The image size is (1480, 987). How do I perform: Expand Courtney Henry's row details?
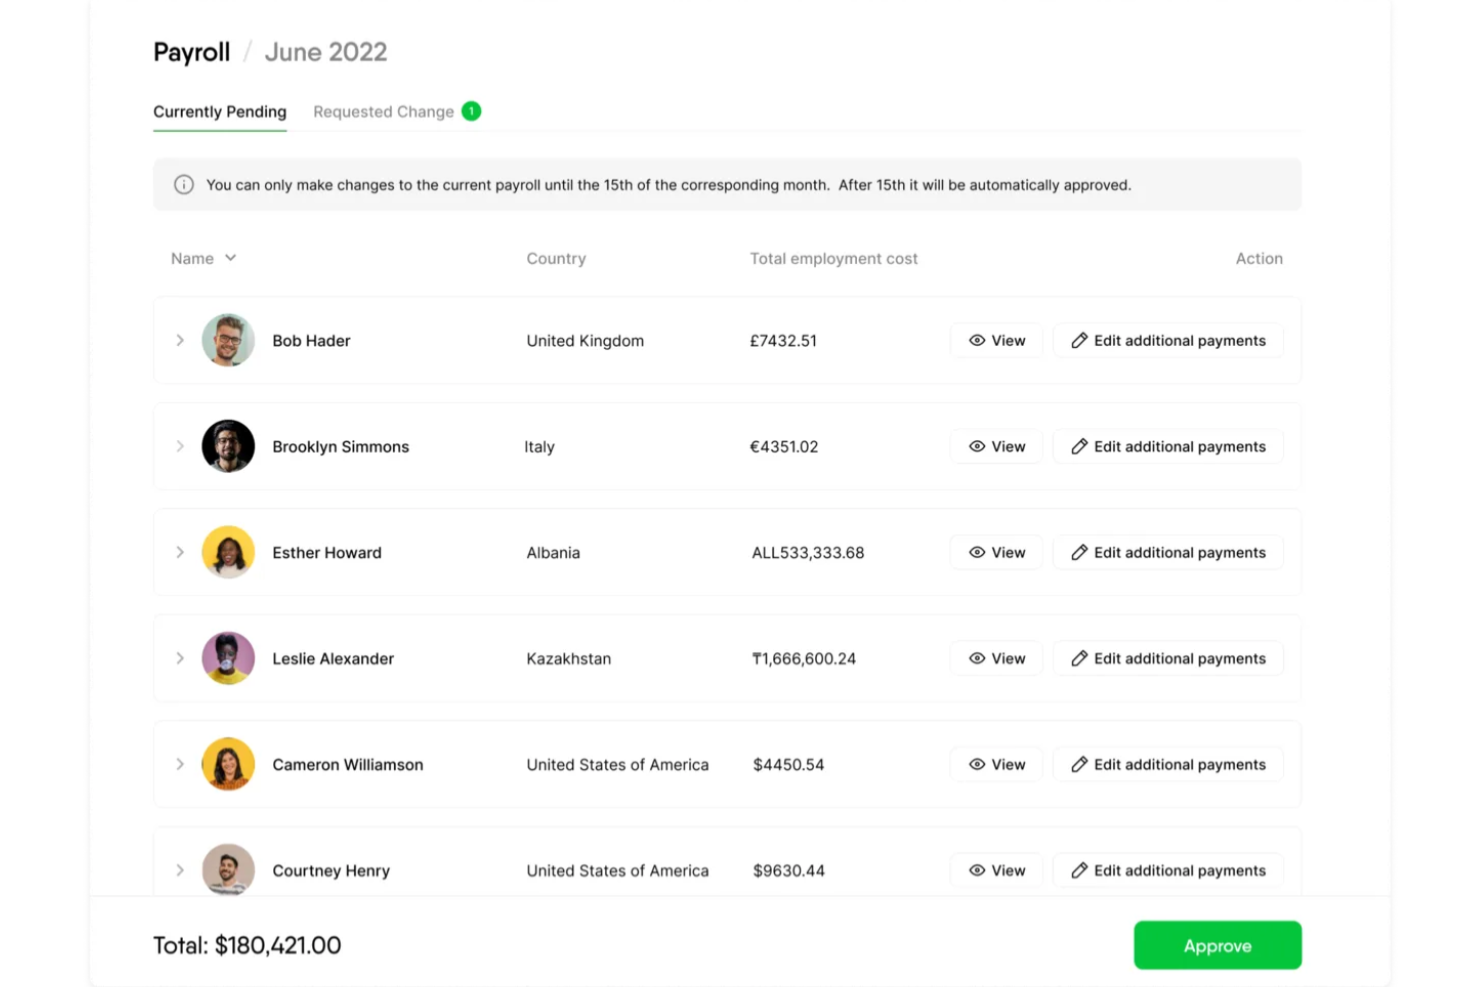pyautogui.click(x=180, y=870)
